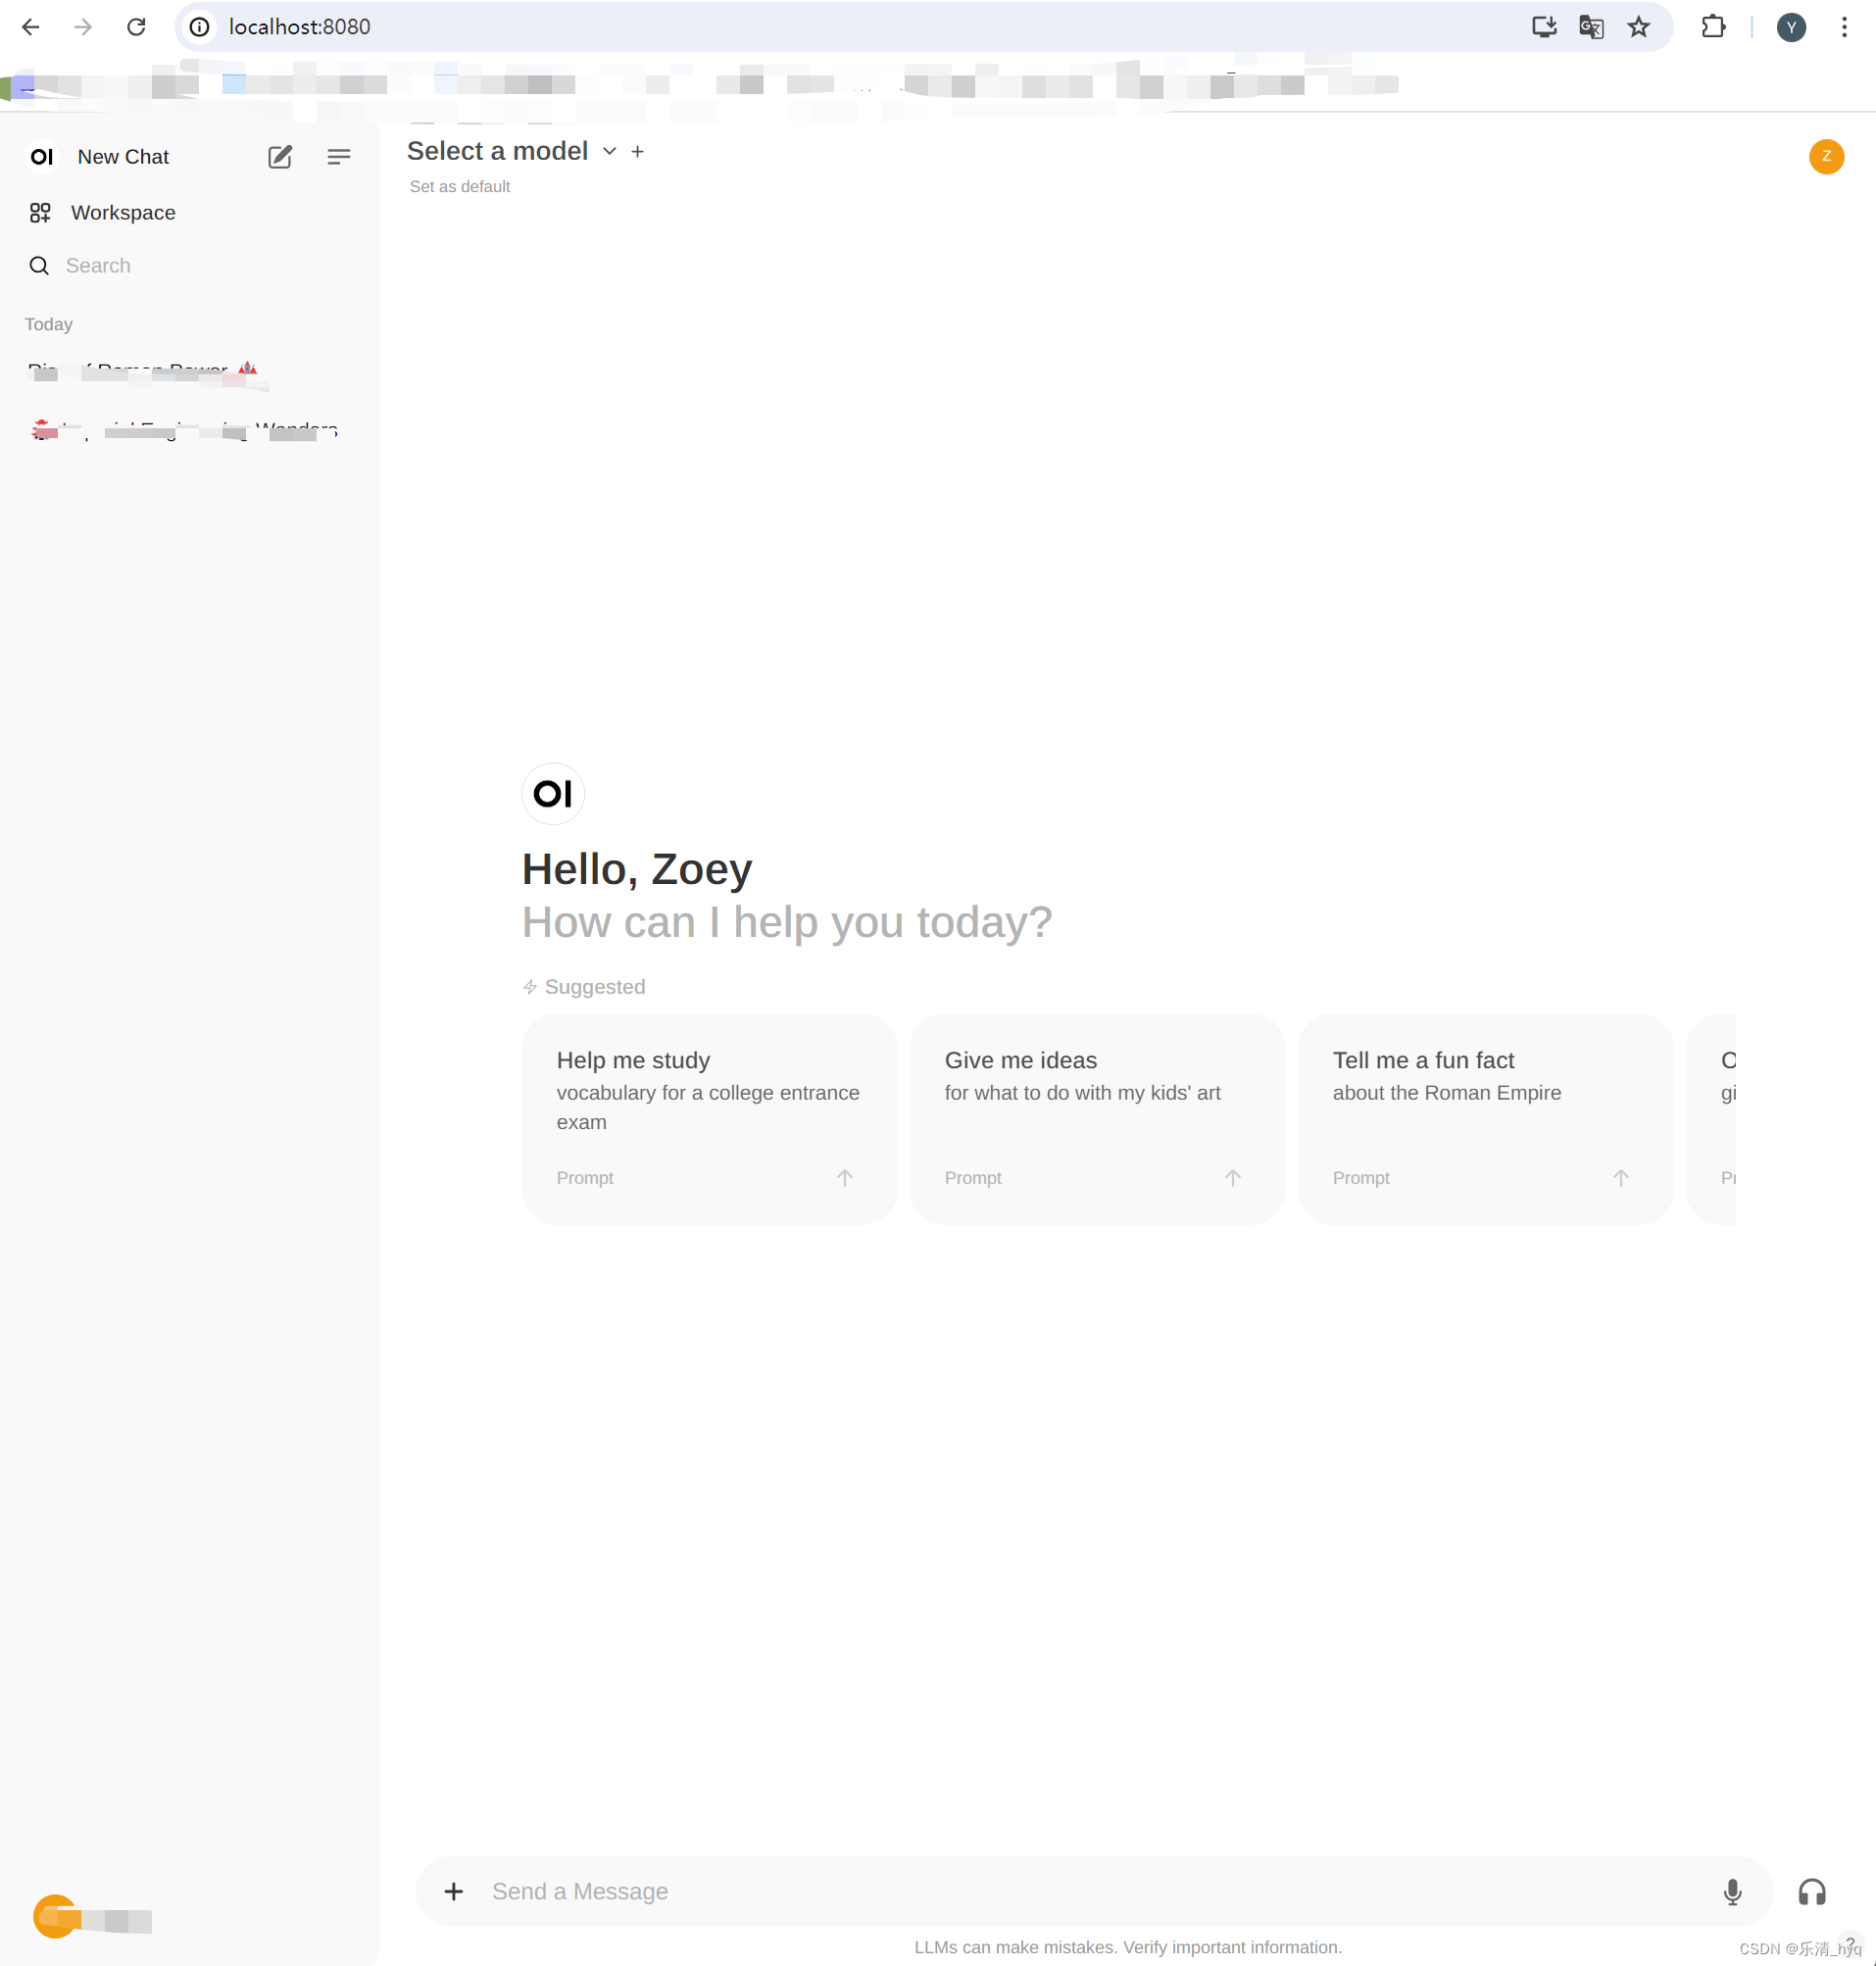
Task: Click the search magnifier icon in sidebar
Action: pos(39,266)
